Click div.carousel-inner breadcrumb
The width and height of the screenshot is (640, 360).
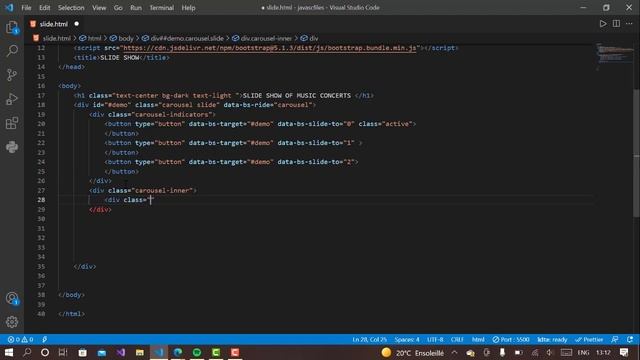266,38
